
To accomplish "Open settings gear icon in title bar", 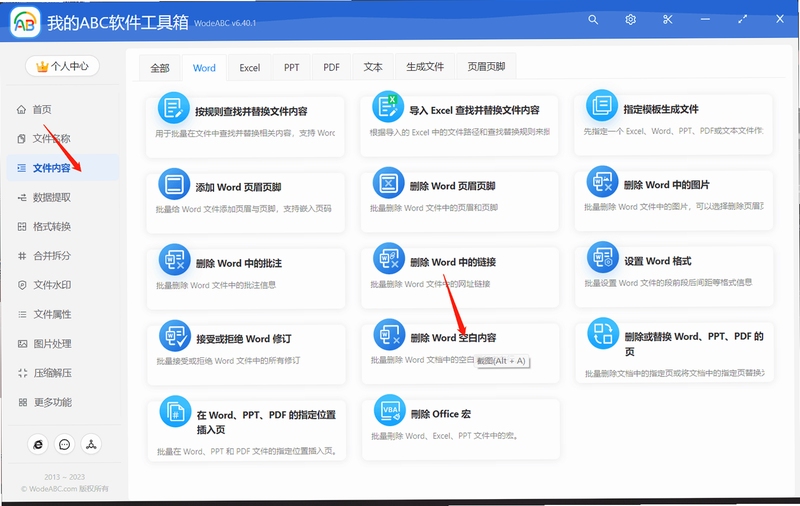I will coord(631,19).
